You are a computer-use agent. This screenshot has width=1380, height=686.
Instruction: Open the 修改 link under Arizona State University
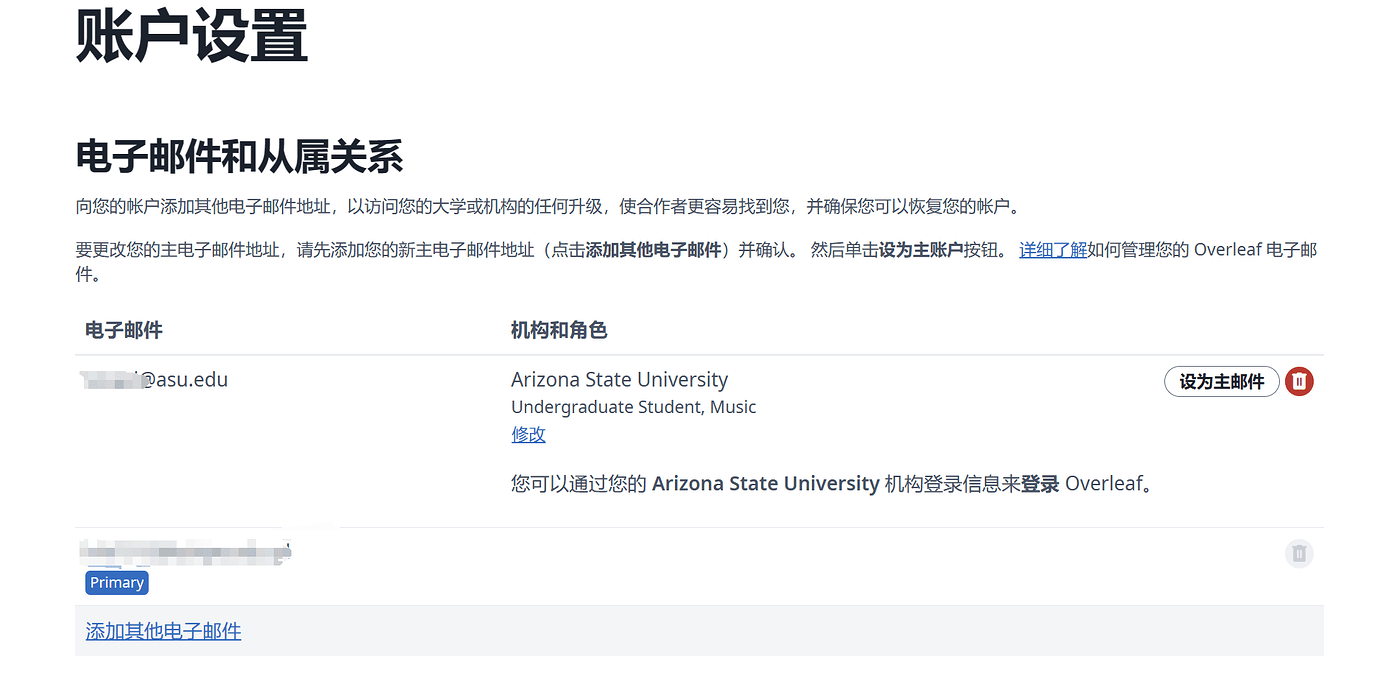coord(528,434)
